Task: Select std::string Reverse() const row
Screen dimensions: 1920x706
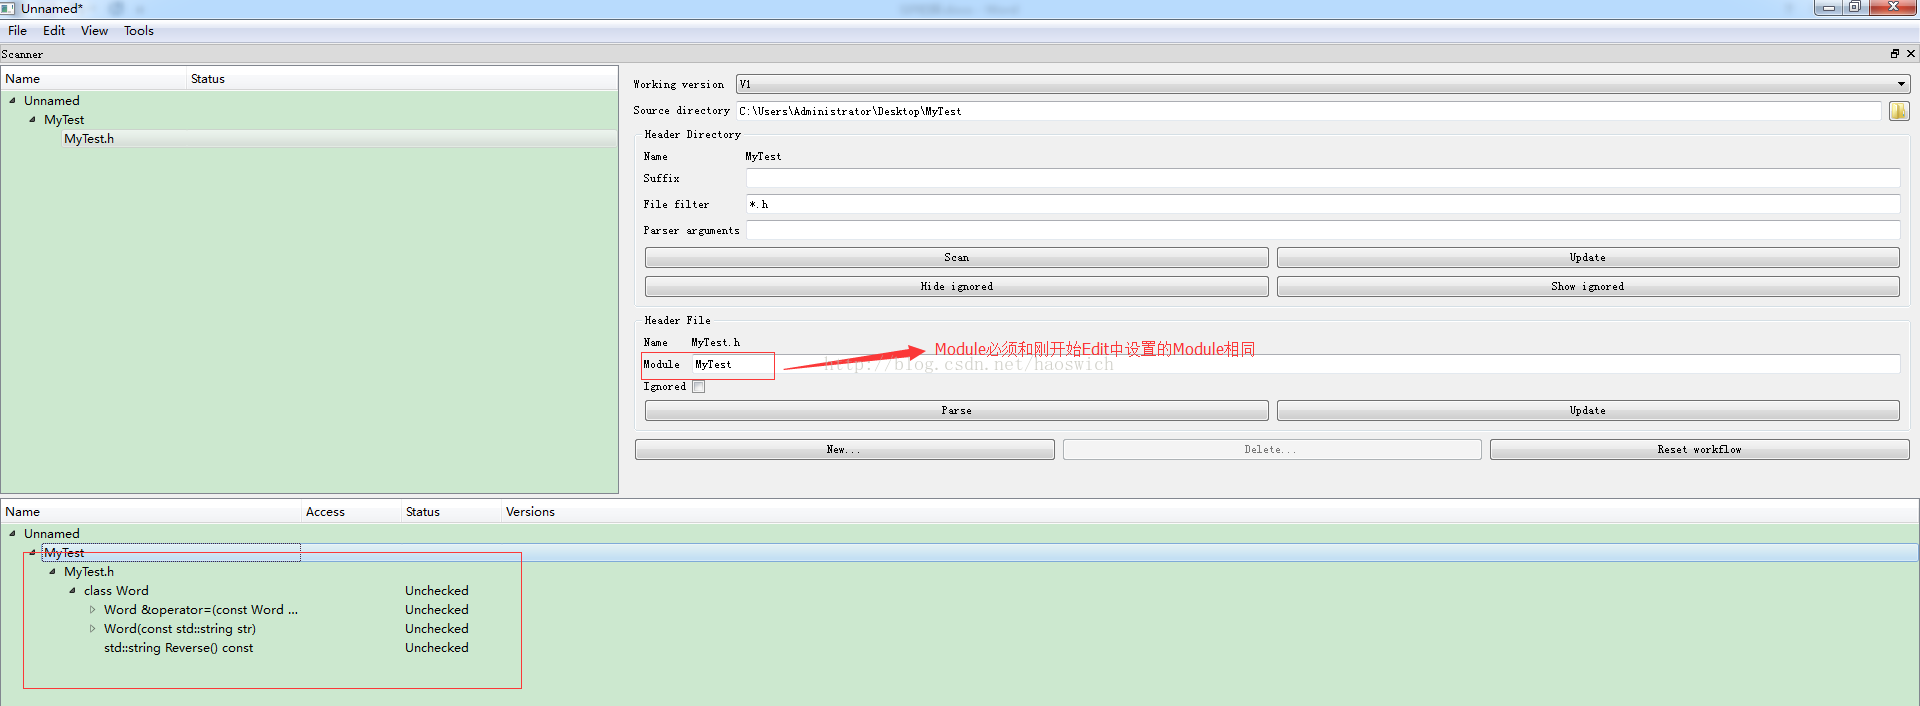Action: [x=178, y=648]
